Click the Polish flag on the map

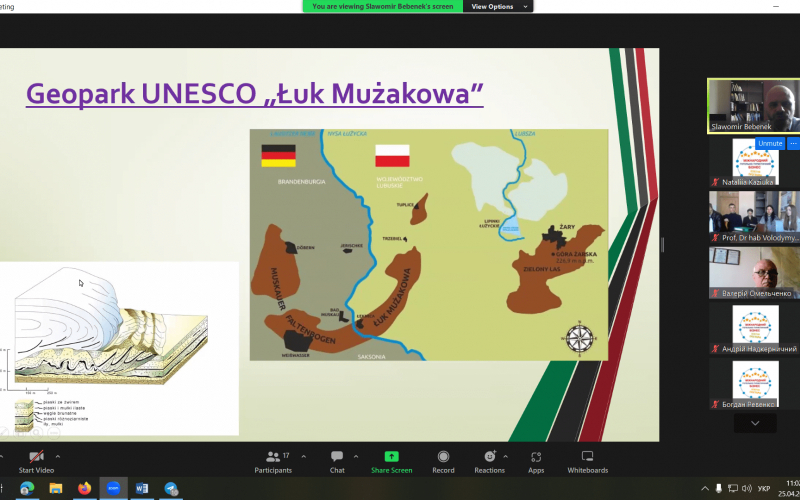pos(392,156)
